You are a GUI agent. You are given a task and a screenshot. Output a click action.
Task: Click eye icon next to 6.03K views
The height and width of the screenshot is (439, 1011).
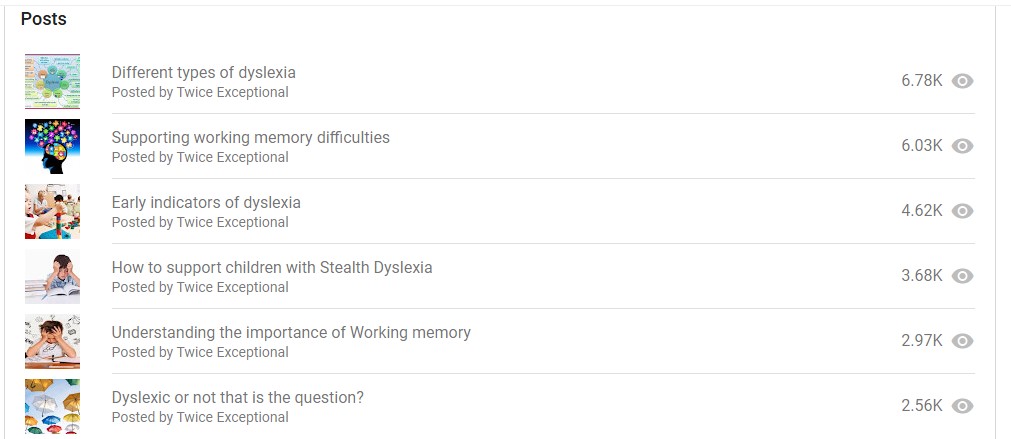coord(962,146)
